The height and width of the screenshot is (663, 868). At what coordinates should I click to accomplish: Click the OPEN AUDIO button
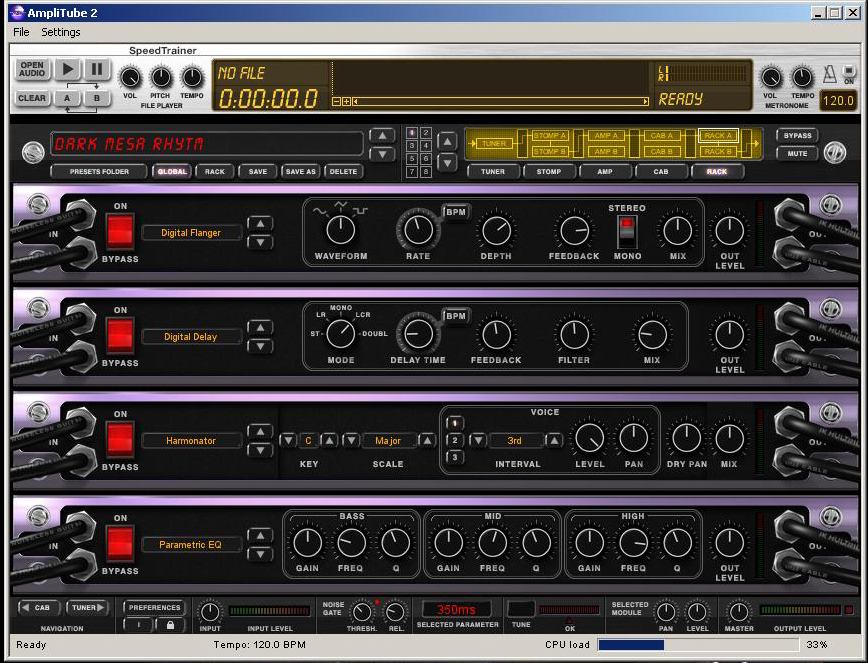pyautogui.click(x=32, y=69)
